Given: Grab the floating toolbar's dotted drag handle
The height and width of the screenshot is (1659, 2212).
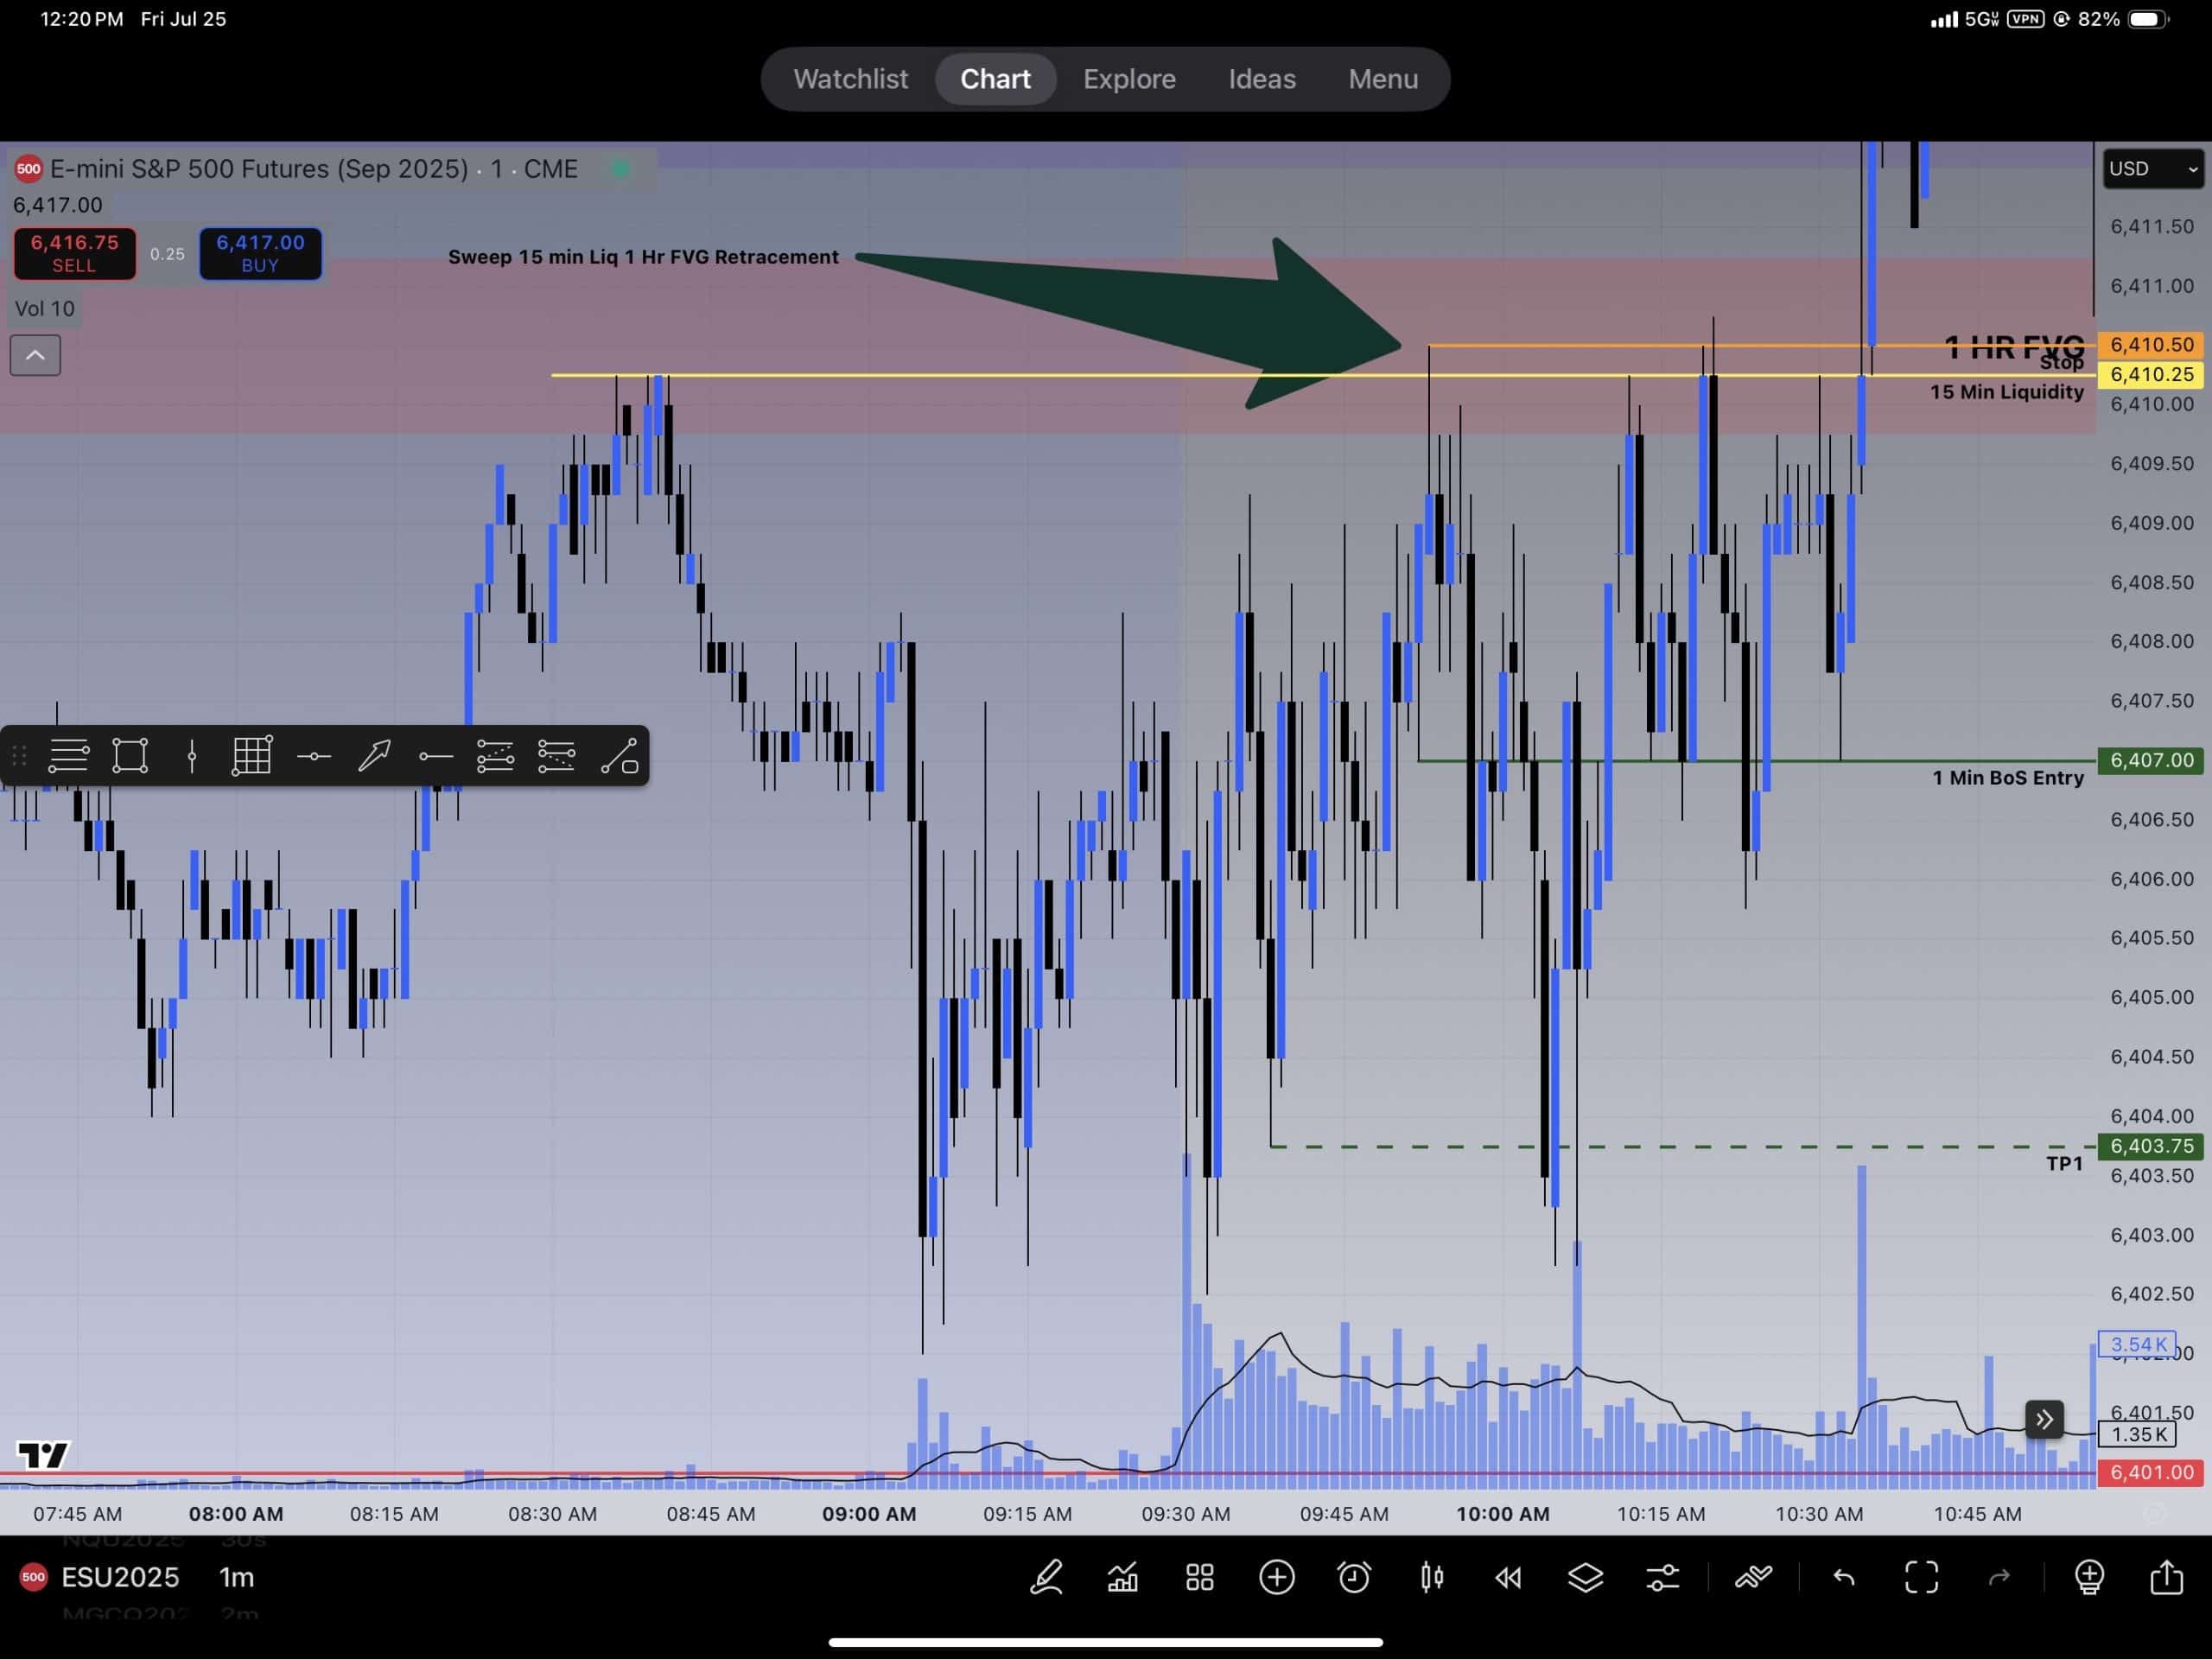Looking at the screenshot, I should 19,756.
